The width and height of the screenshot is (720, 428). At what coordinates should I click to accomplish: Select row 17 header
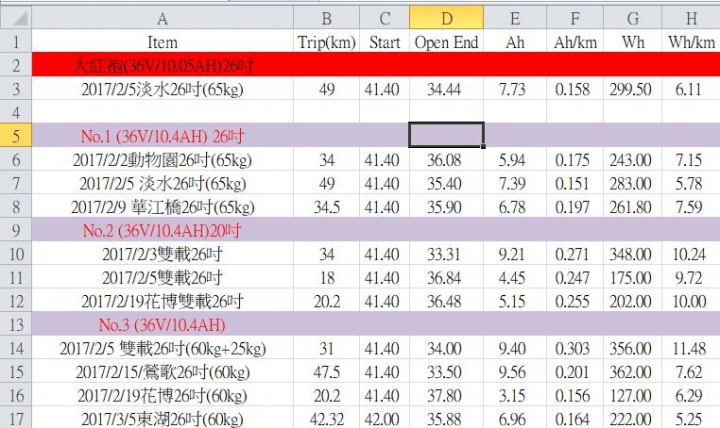[x=16, y=417]
